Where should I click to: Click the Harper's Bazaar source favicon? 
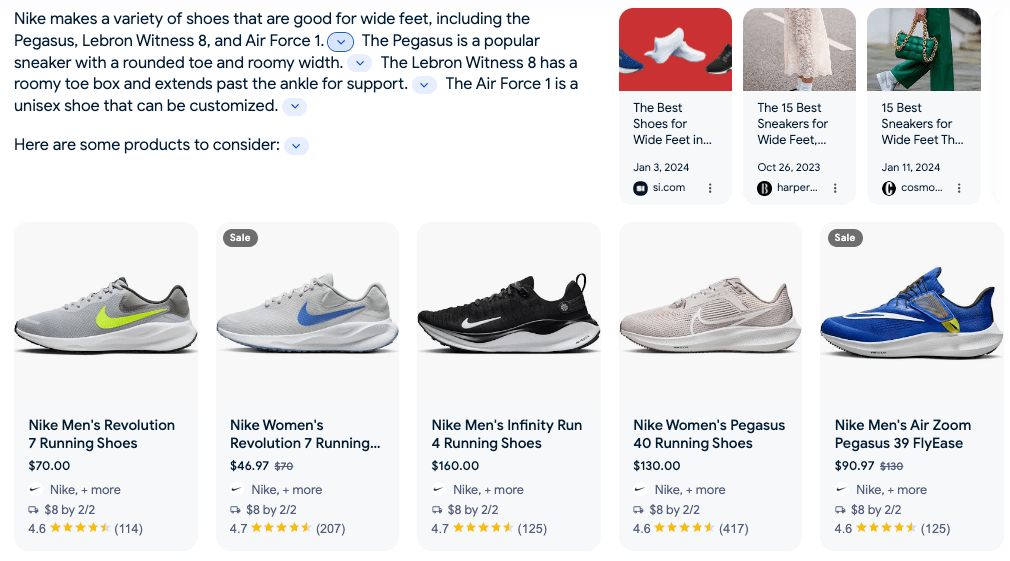(x=765, y=188)
